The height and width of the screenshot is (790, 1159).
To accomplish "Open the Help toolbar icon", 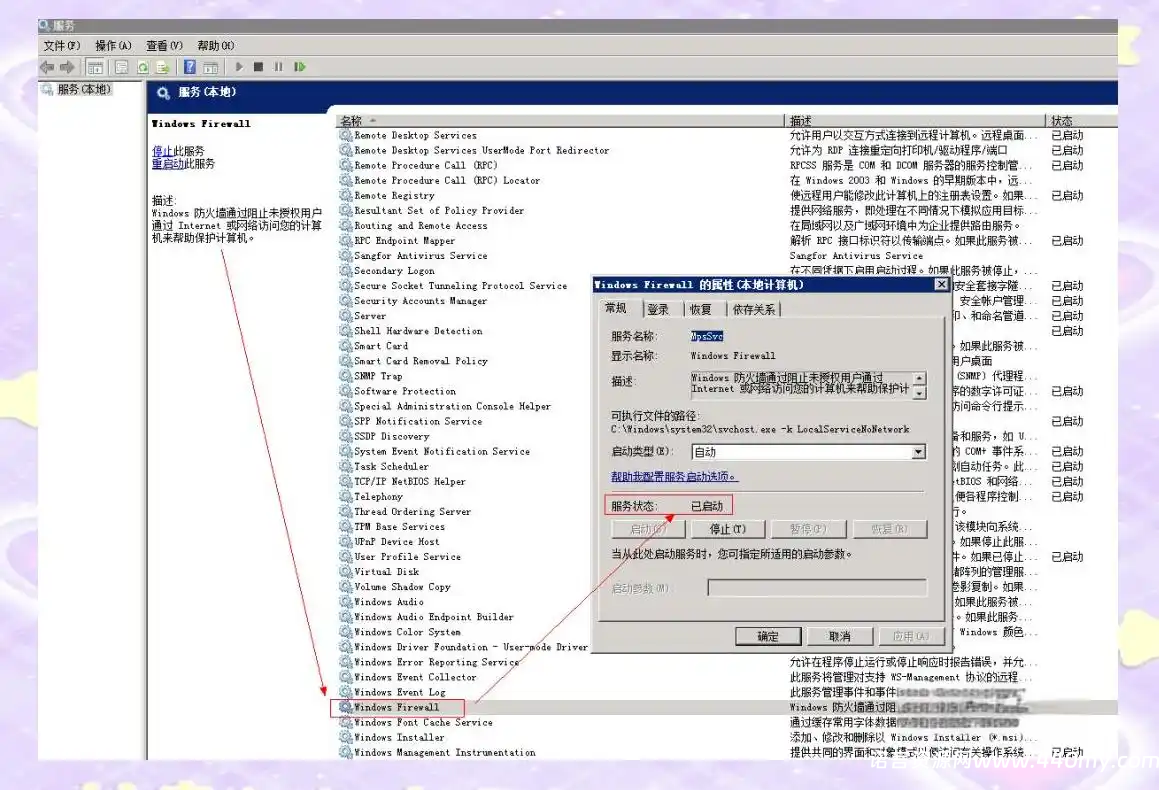I will pyautogui.click(x=190, y=67).
